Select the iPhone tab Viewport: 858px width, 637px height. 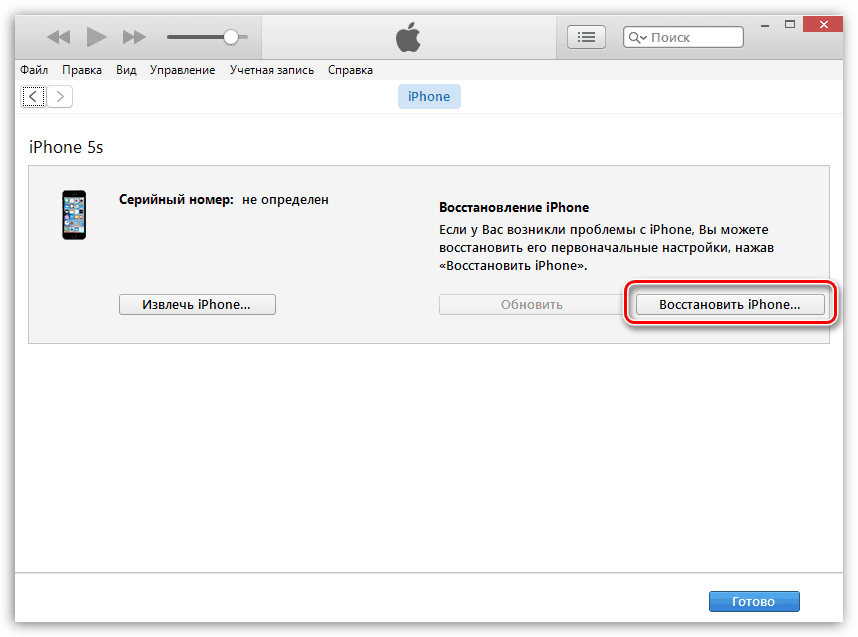[x=429, y=97]
